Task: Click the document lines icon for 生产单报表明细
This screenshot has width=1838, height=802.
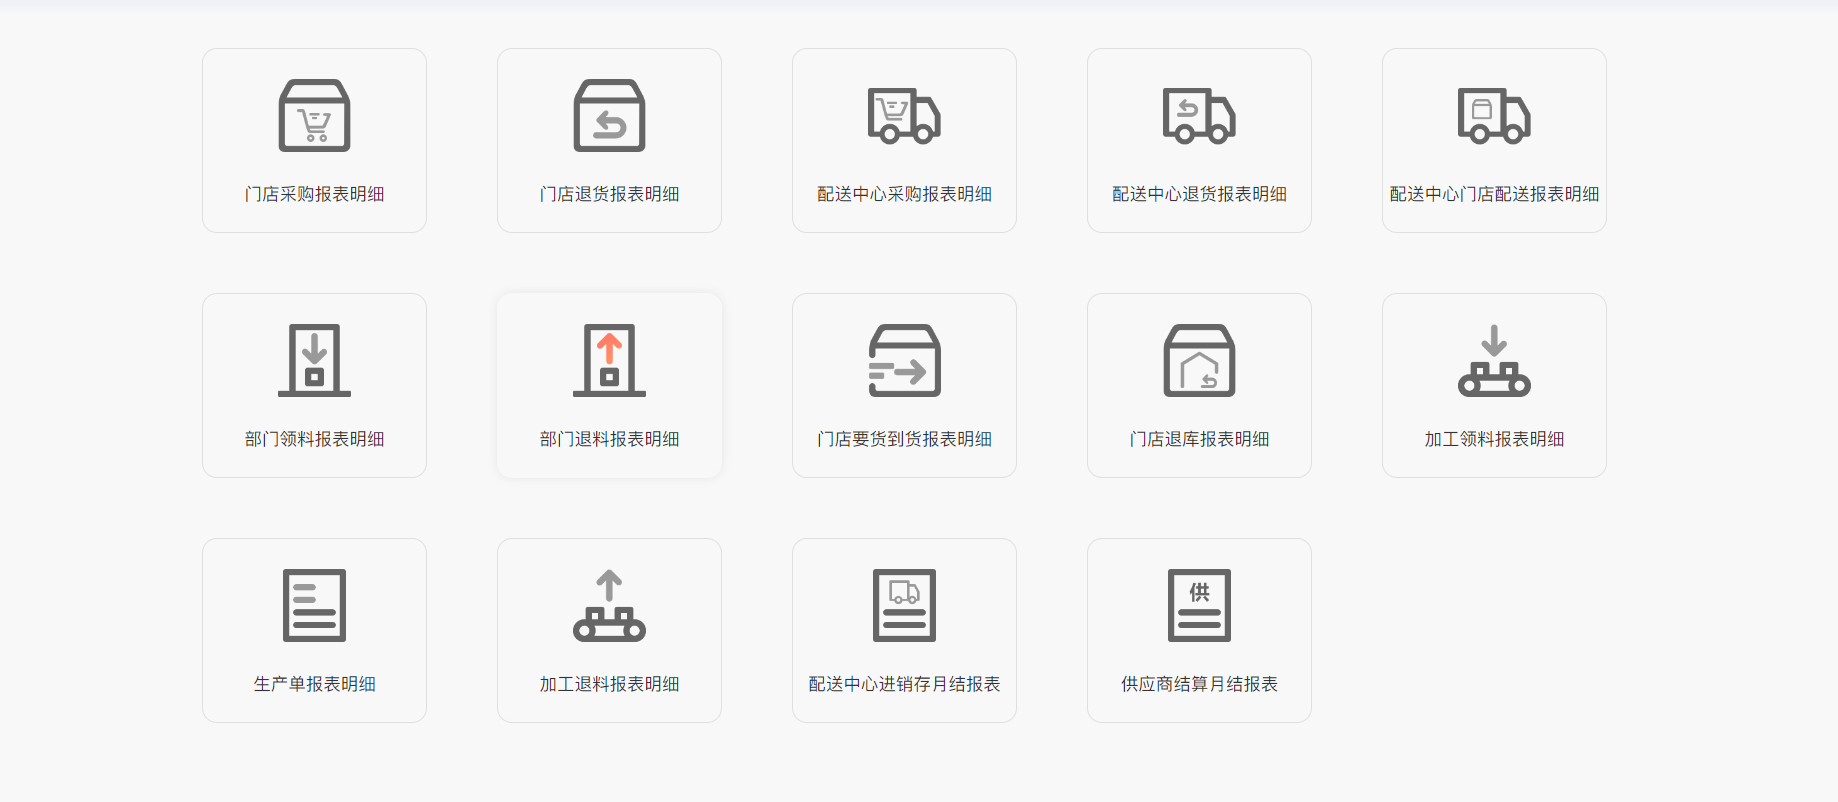Action: pos(314,605)
